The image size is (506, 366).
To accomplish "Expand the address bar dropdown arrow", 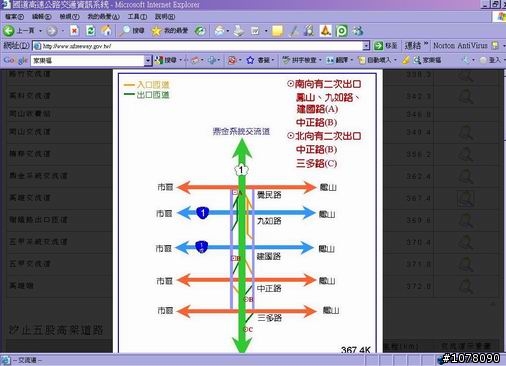I will [x=366, y=46].
